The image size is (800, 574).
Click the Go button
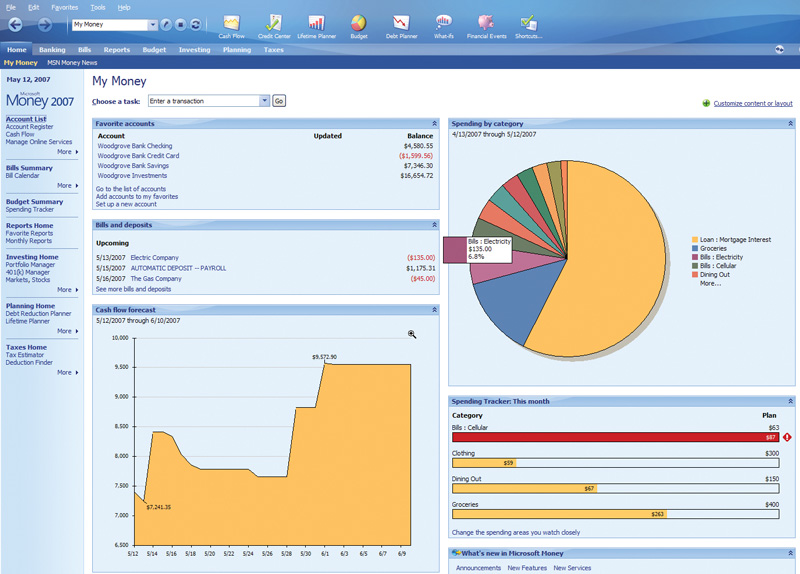(x=279, y=101)
